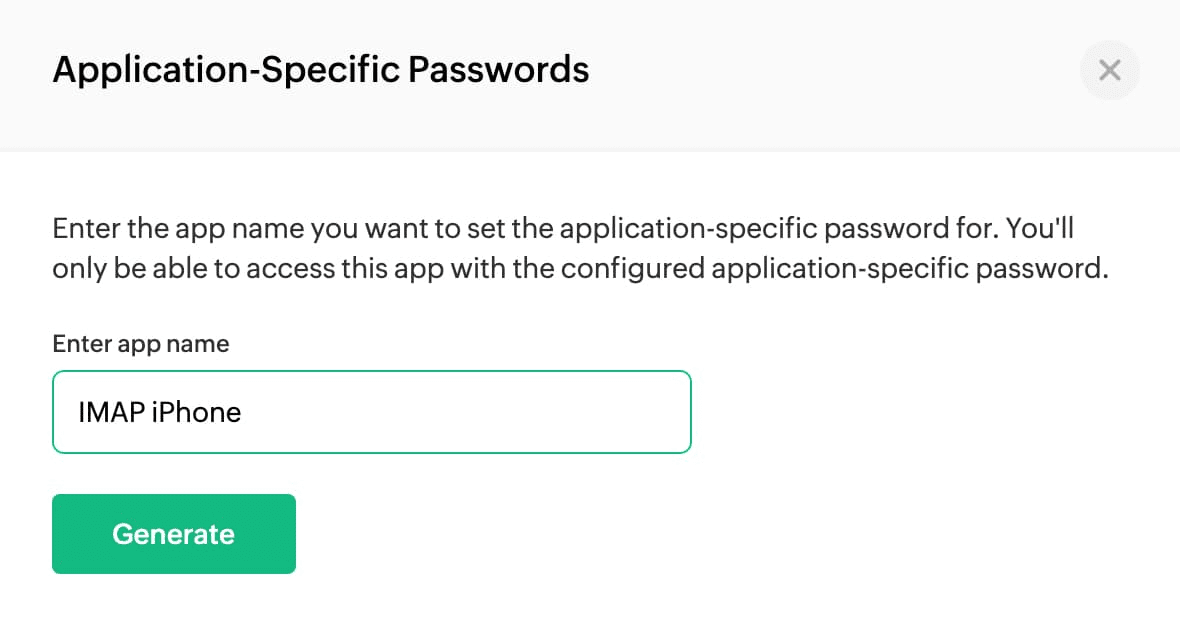
Task: Click the 'IMAP iPhone' text in the input
Action: 160,412
